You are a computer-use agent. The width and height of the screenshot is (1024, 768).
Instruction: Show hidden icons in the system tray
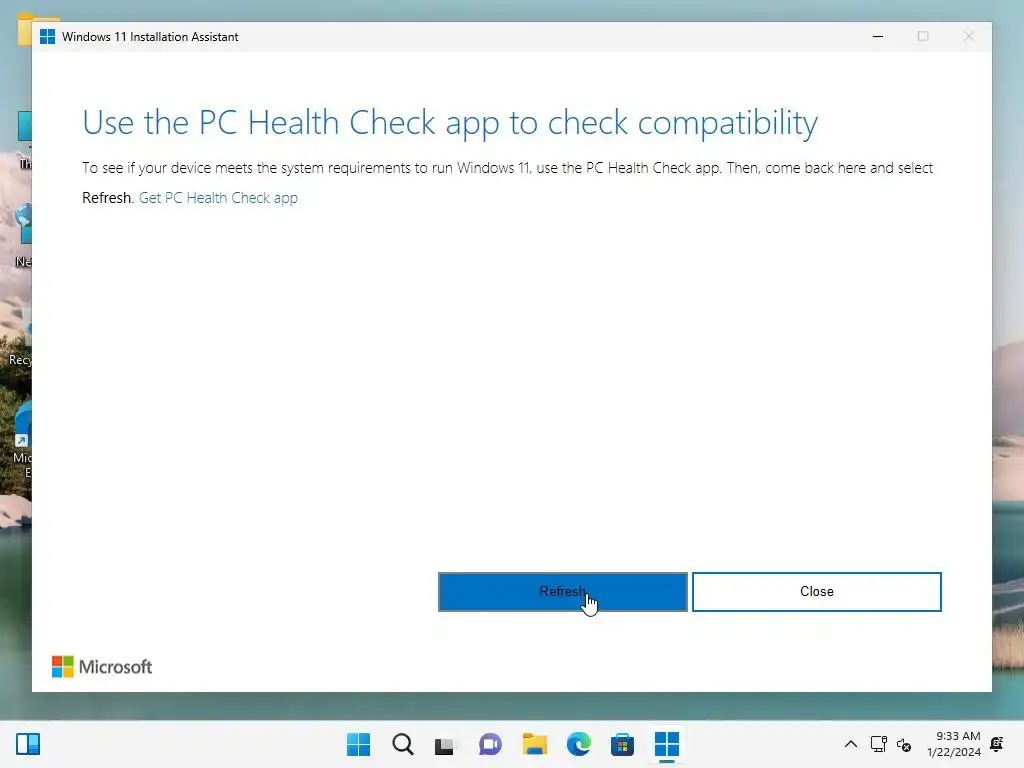click(x=850, y=744)
